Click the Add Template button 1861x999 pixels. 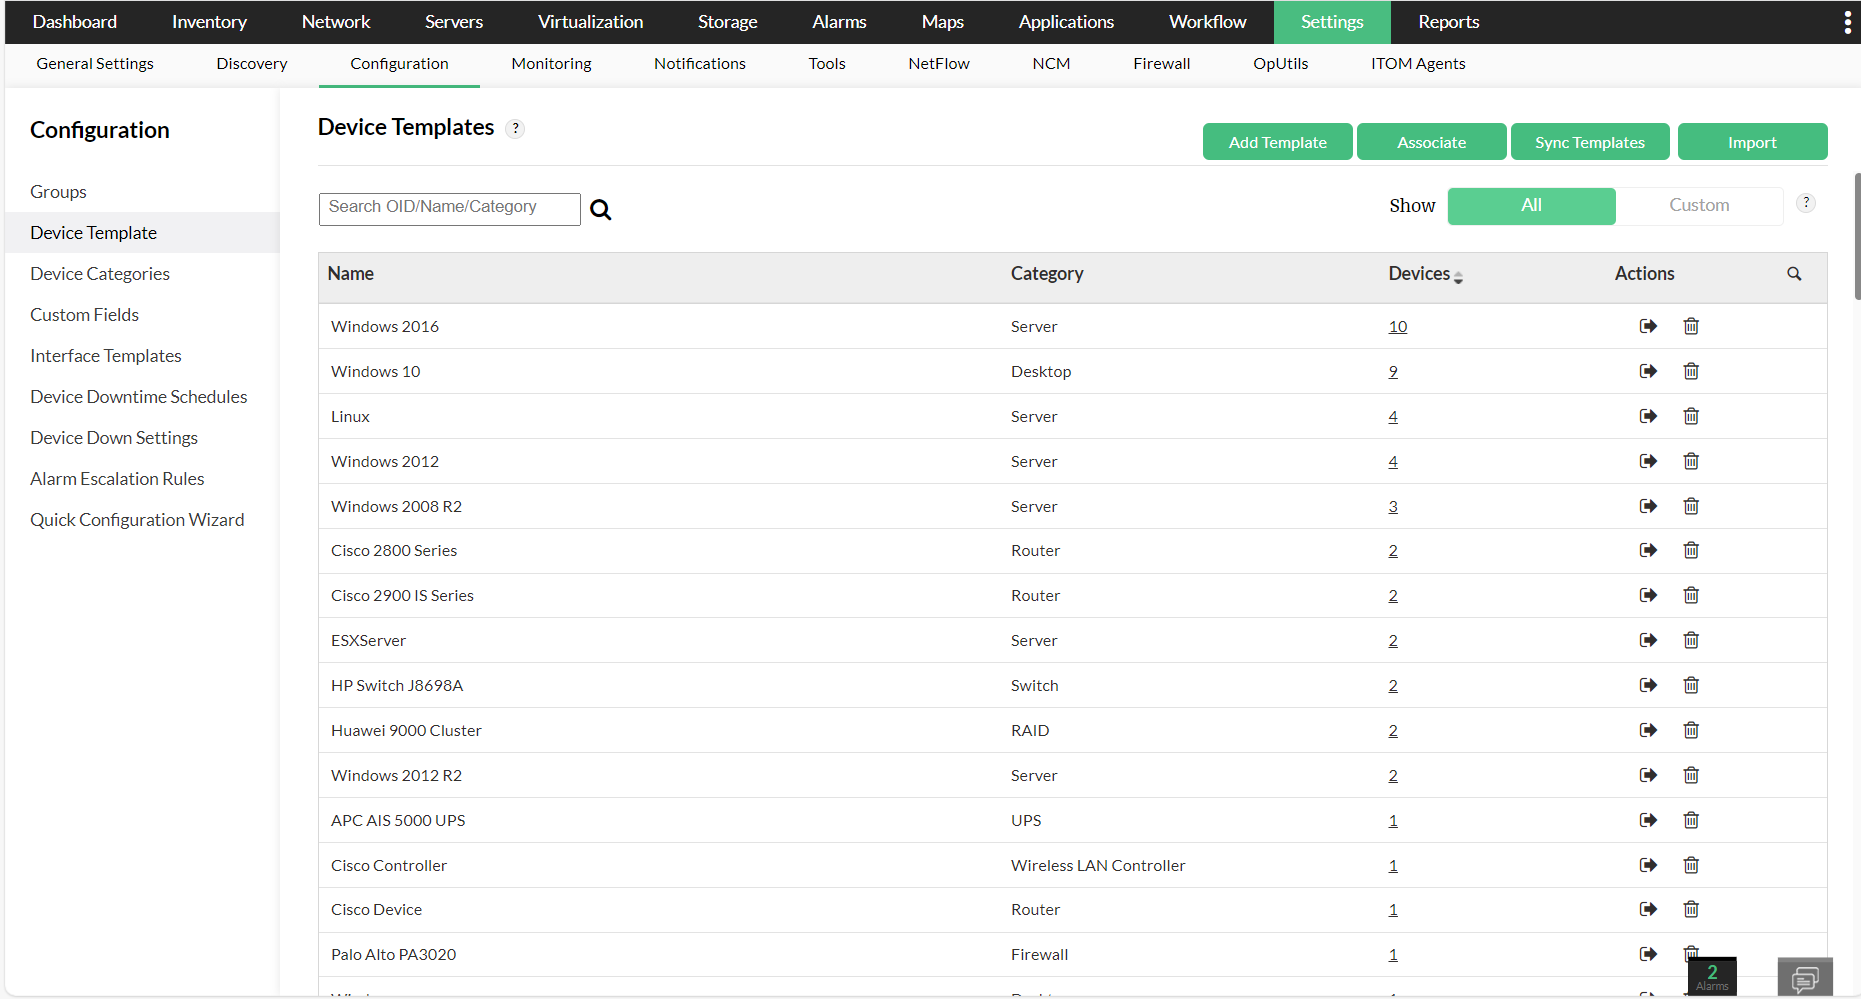(1277, 142)
